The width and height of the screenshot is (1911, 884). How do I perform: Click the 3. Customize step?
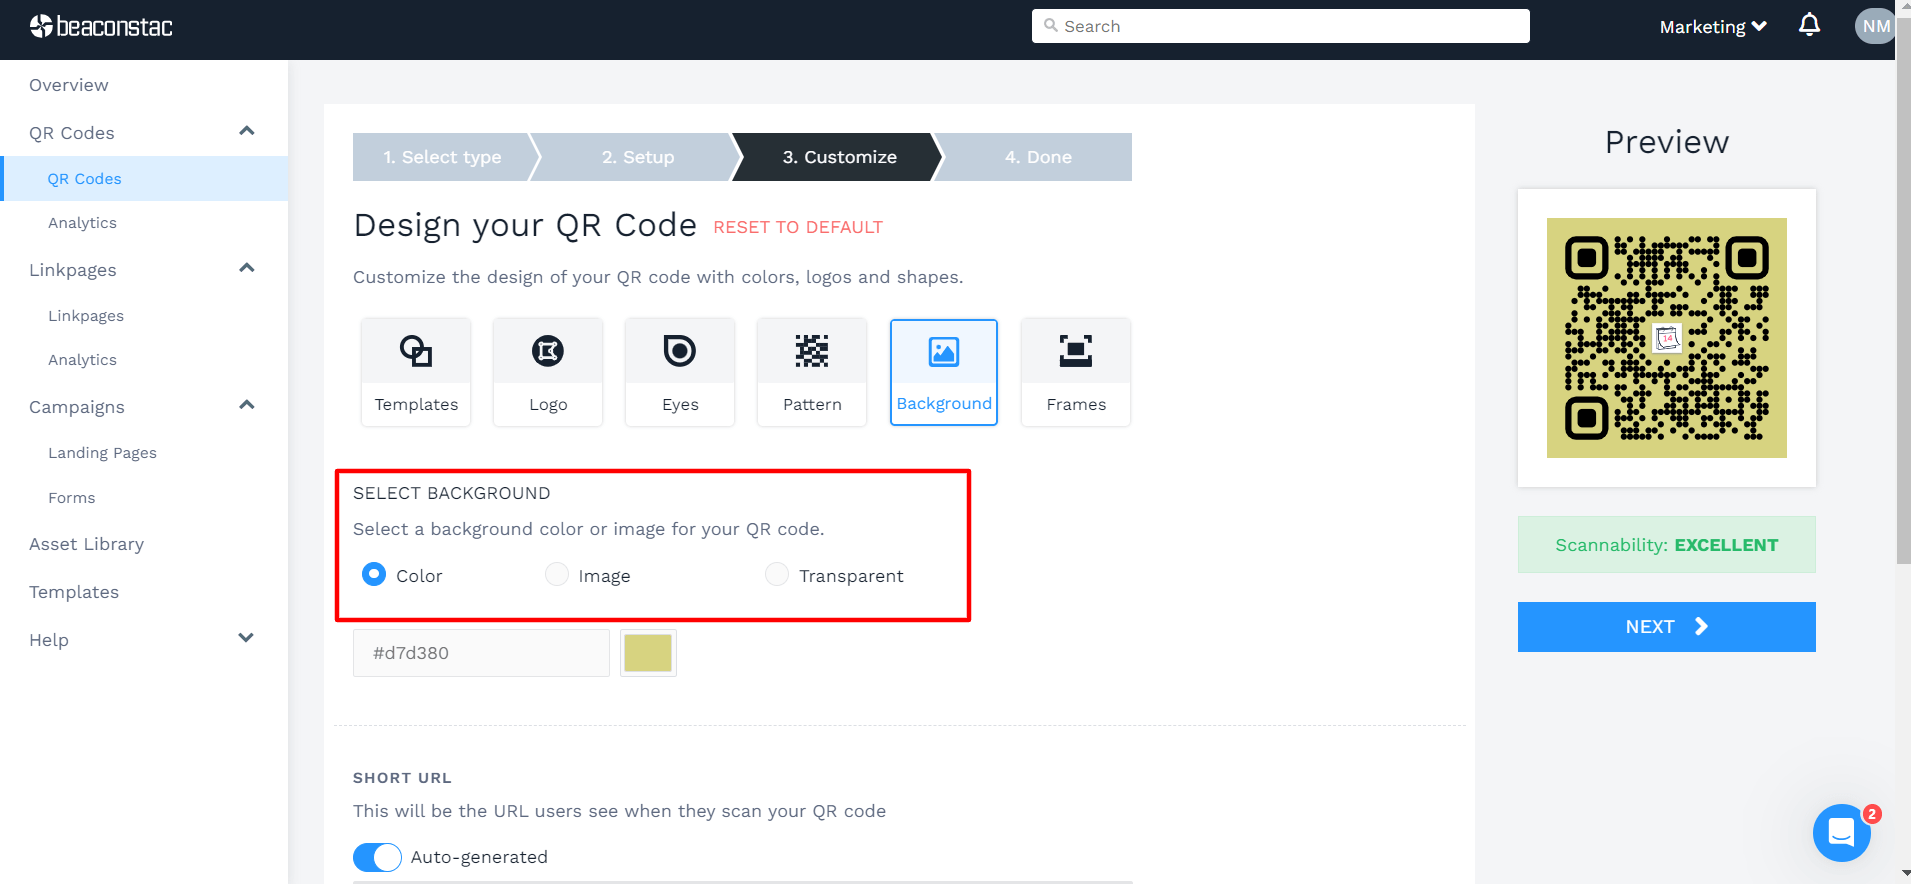839,157
